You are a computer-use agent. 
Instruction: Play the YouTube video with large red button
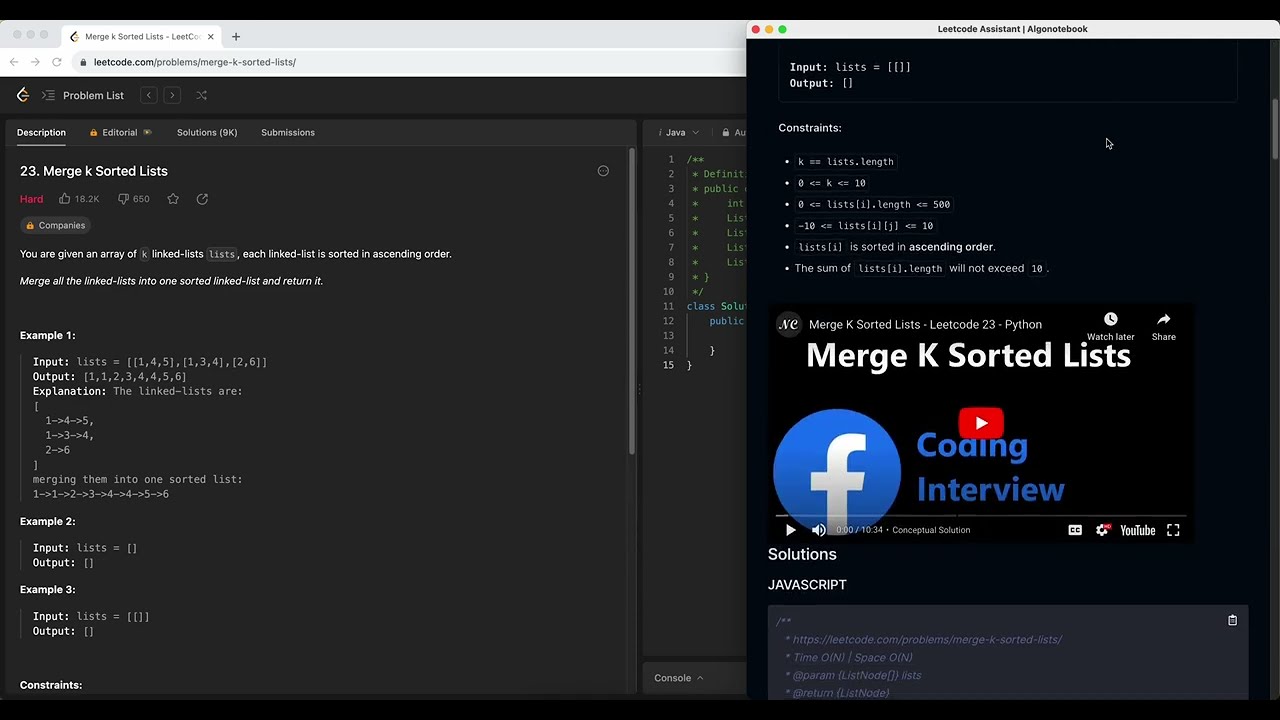click(981, 423)
